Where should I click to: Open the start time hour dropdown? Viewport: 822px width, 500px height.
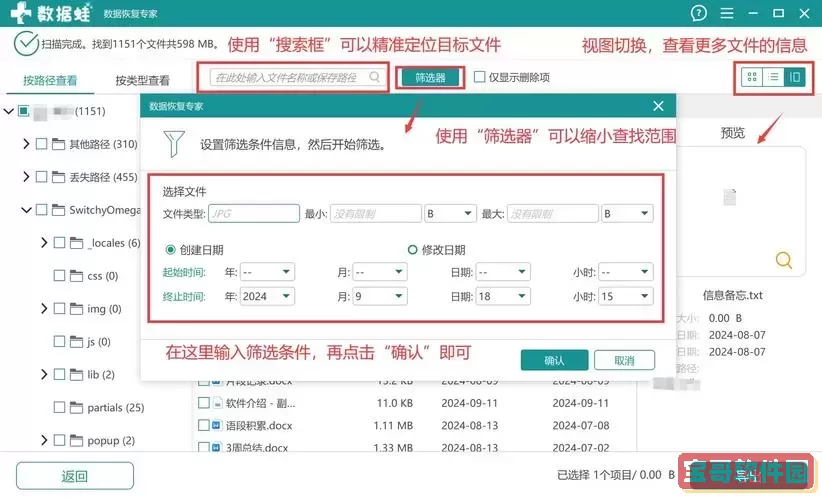626,272
